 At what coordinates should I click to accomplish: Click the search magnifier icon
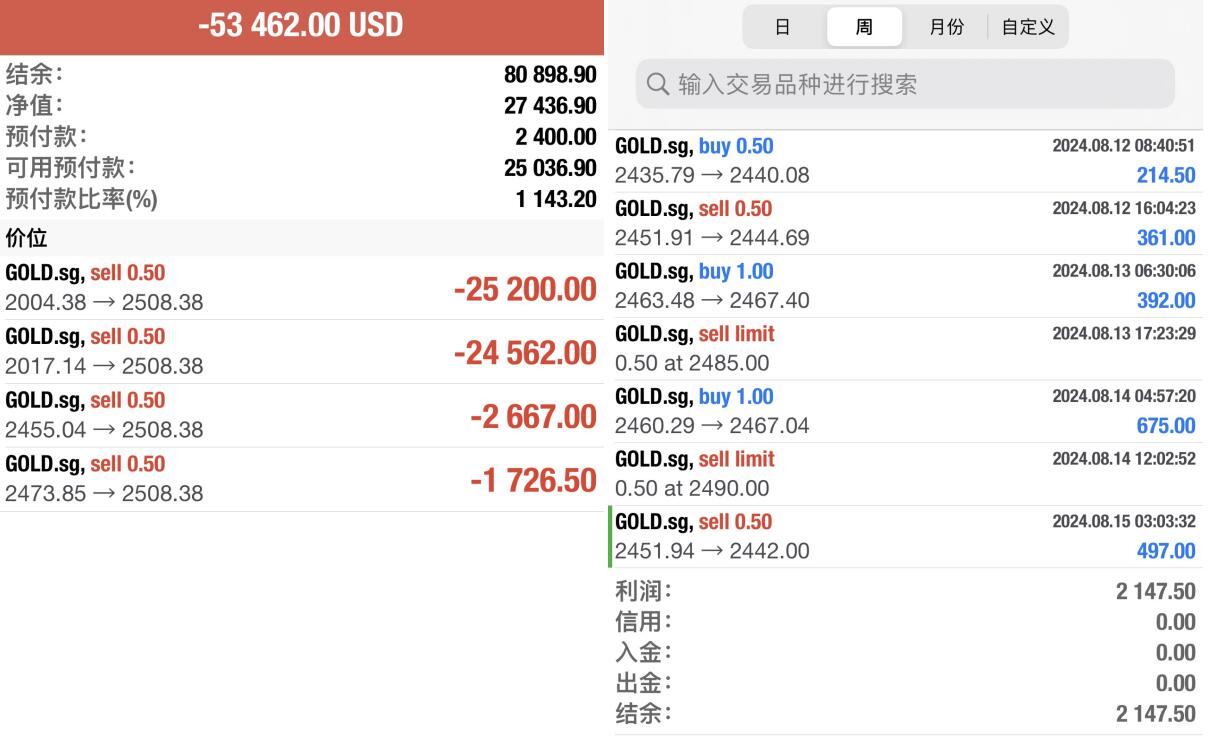click(658, 85)
